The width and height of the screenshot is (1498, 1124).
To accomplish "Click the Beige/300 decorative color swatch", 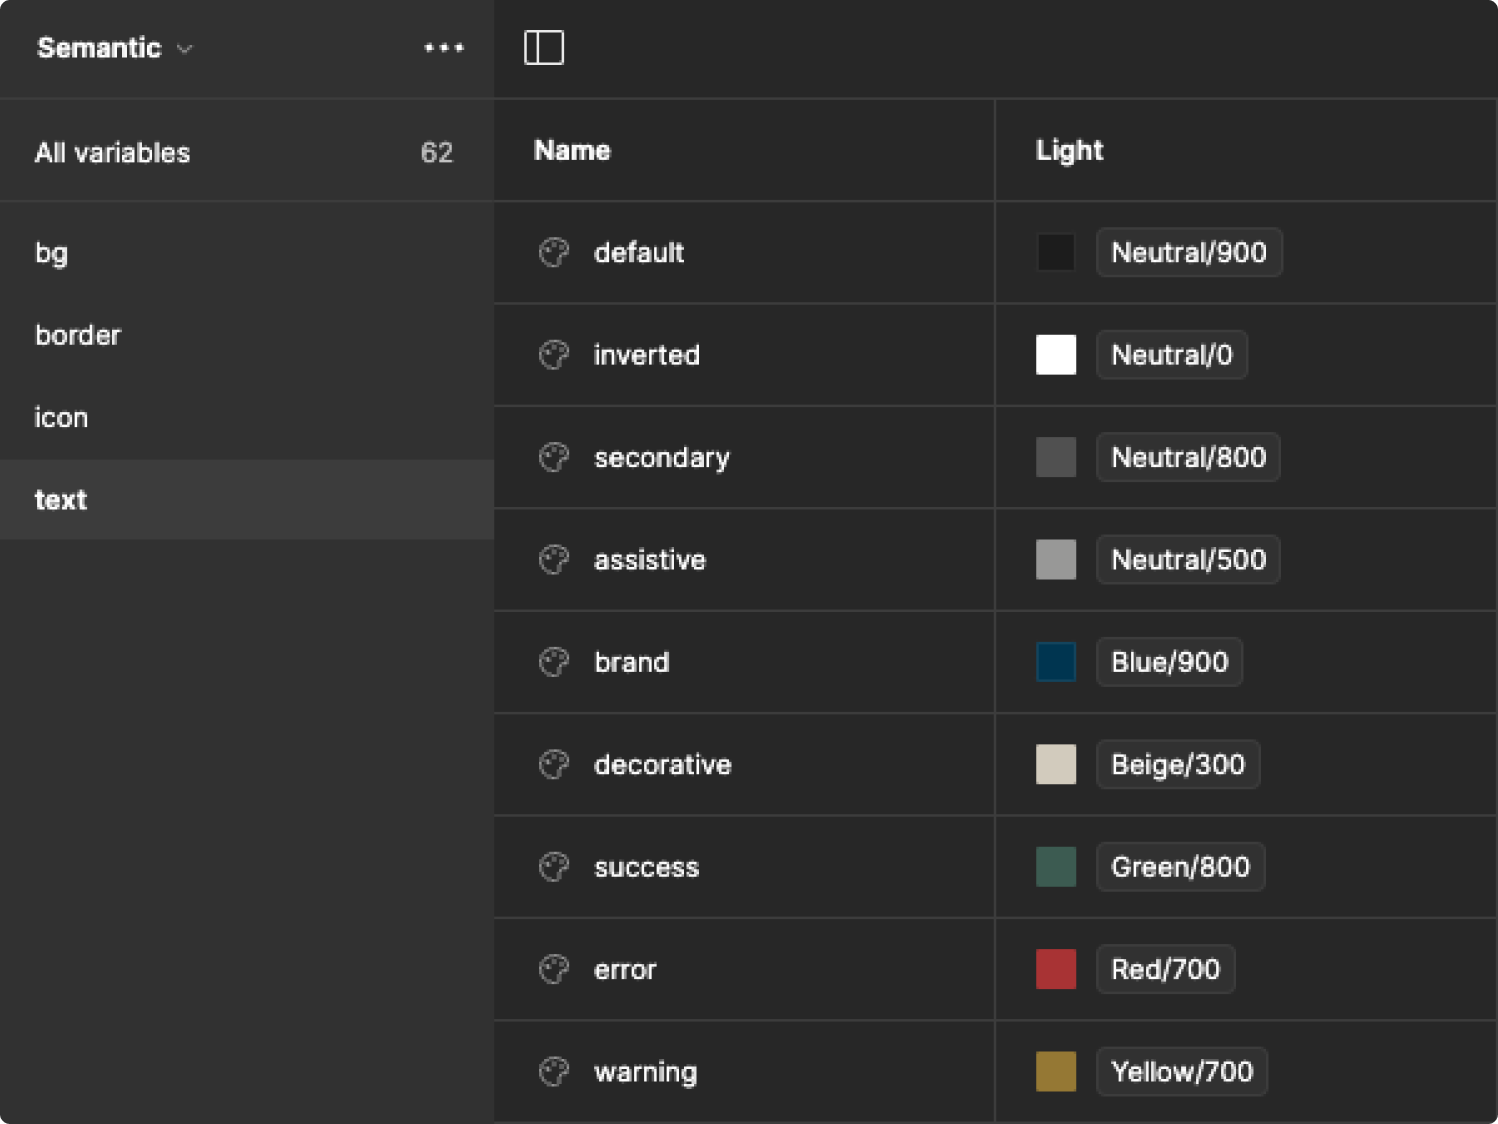I will (x=1056, y=764).
